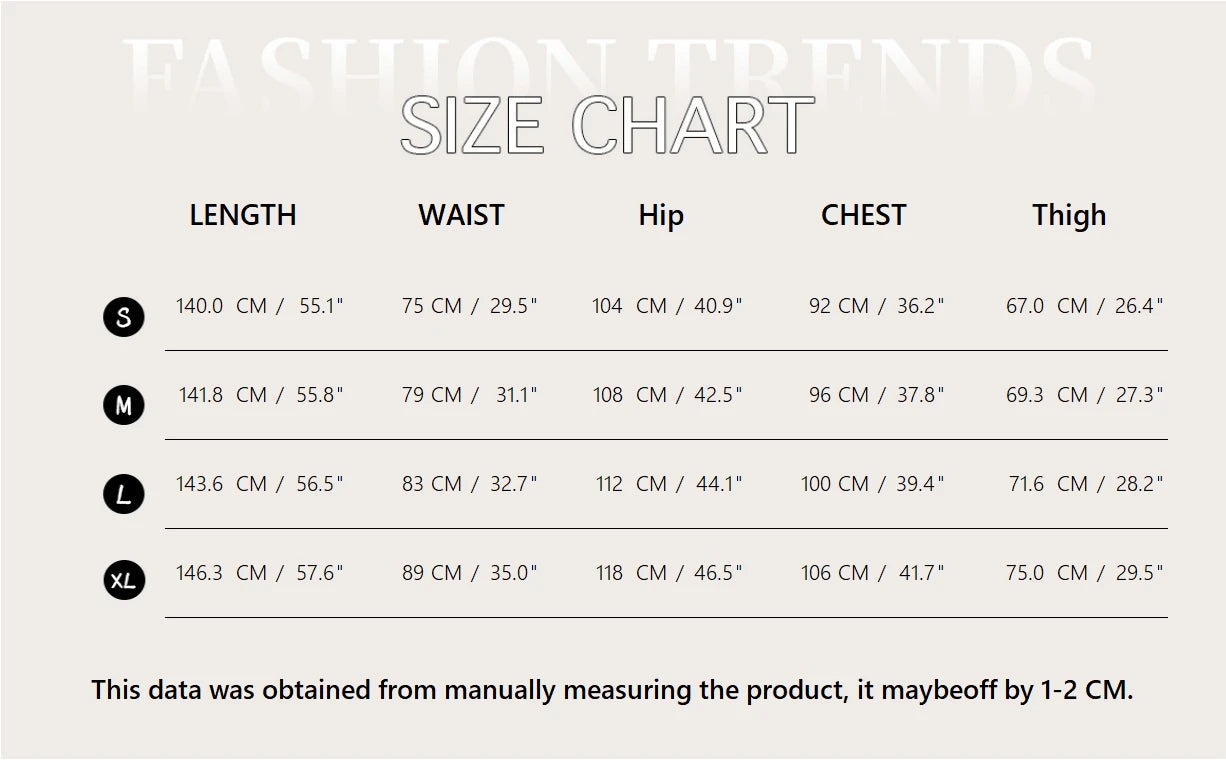Image resolution: width=1226 pixels, height=760 pixels.
Task: Click the S size badge icon
Action: tap(124, 317)
